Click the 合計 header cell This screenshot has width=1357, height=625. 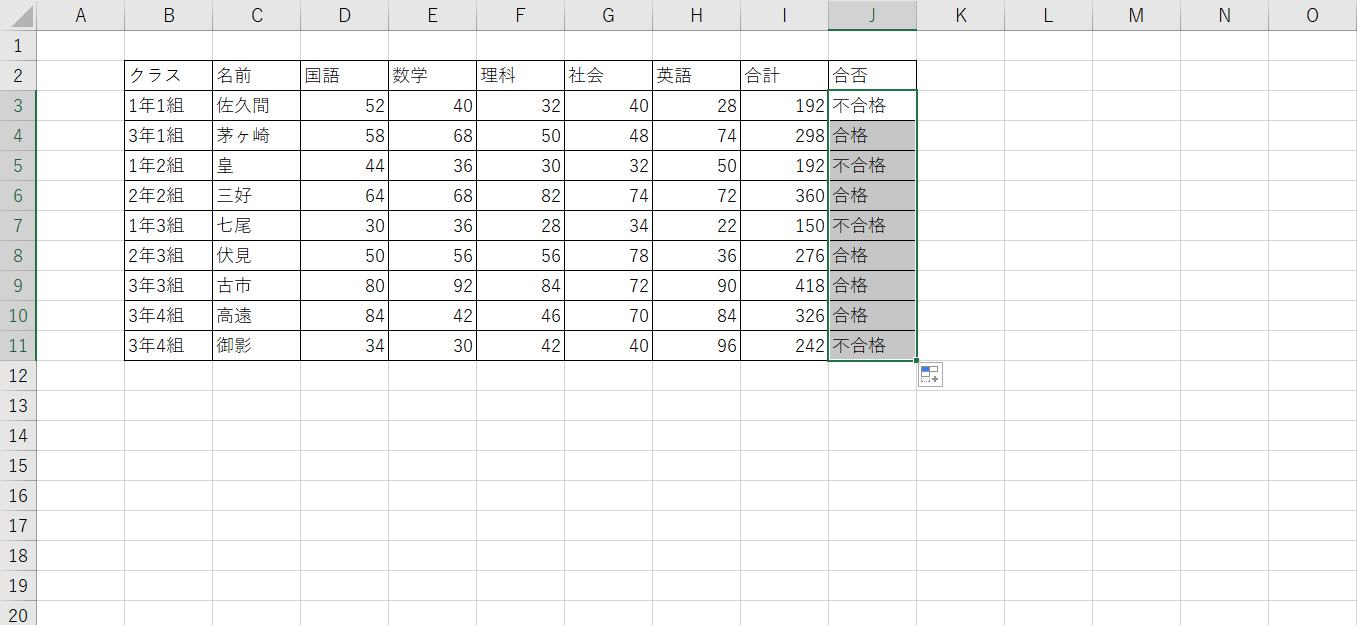click(784, 75)
